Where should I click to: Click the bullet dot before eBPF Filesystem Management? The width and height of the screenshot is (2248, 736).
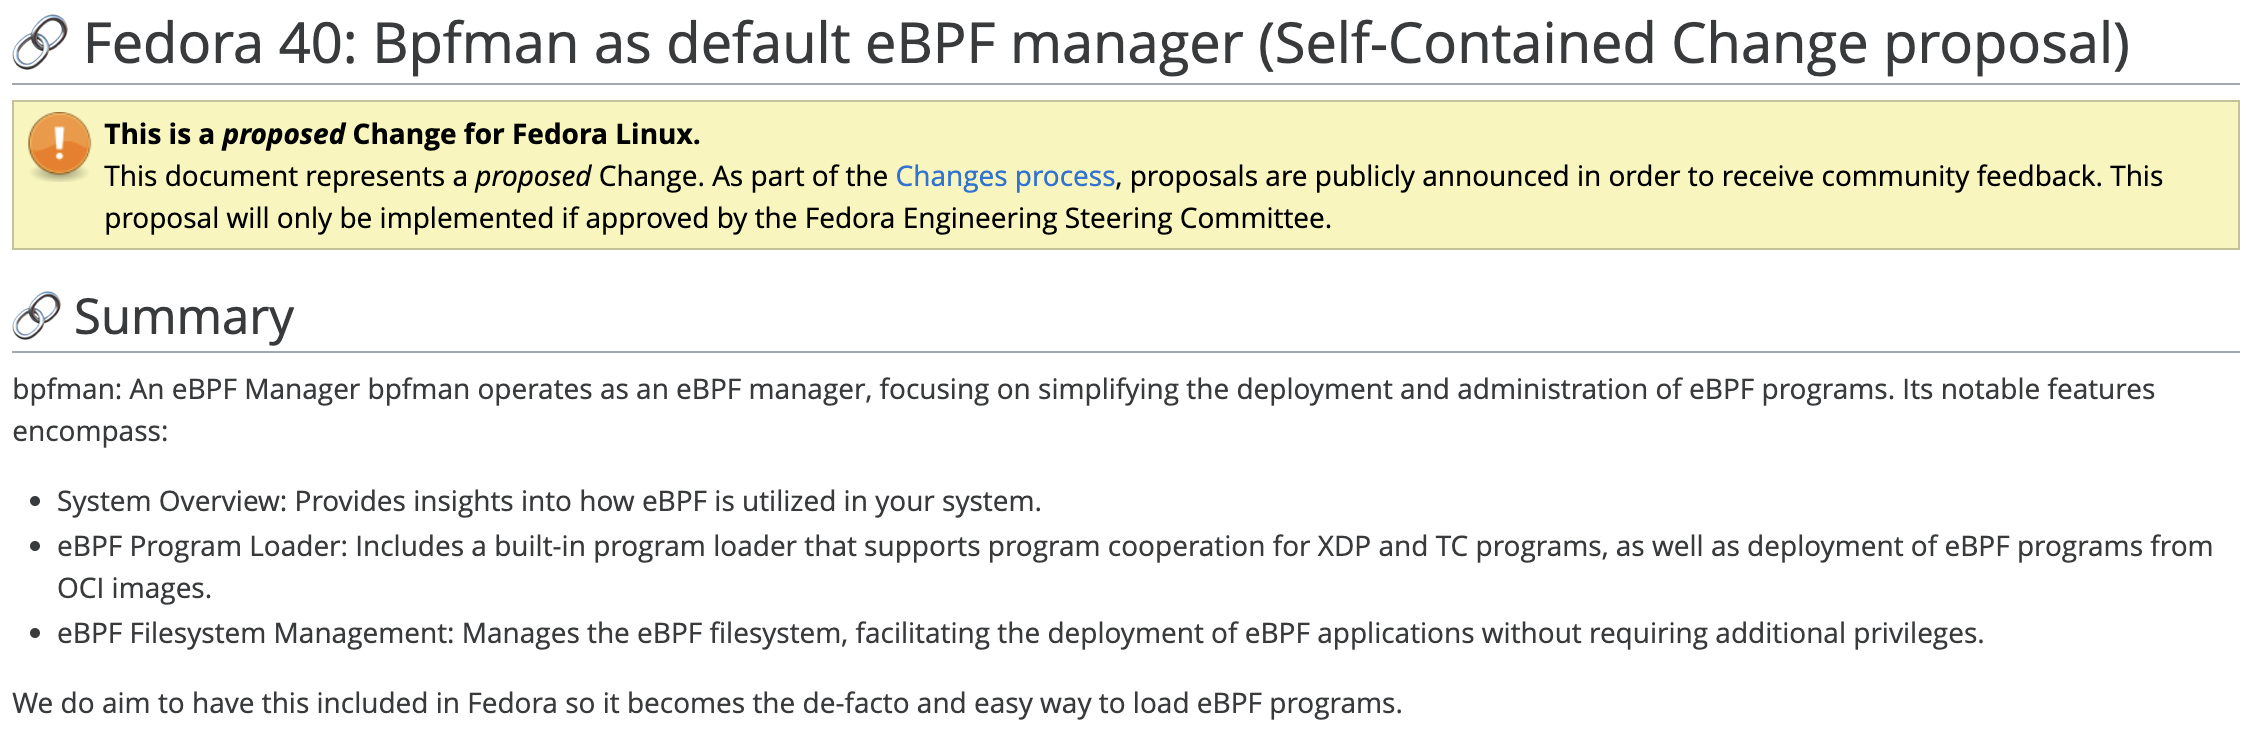(36, 634)
